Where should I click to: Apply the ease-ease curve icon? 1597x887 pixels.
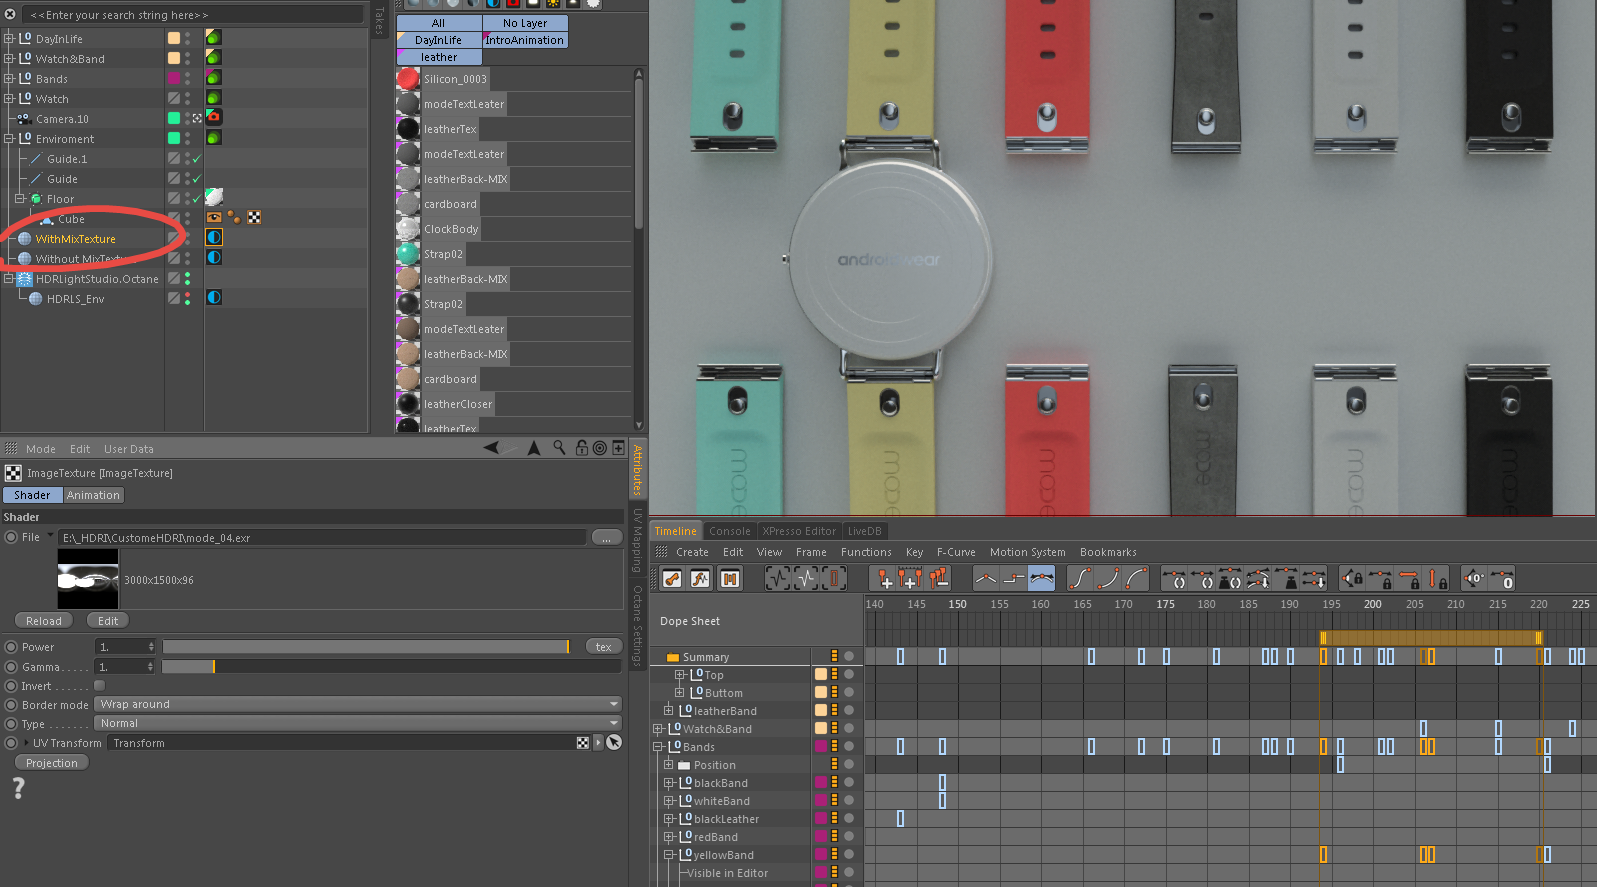pyautogui.click(x=1080, y=578)
